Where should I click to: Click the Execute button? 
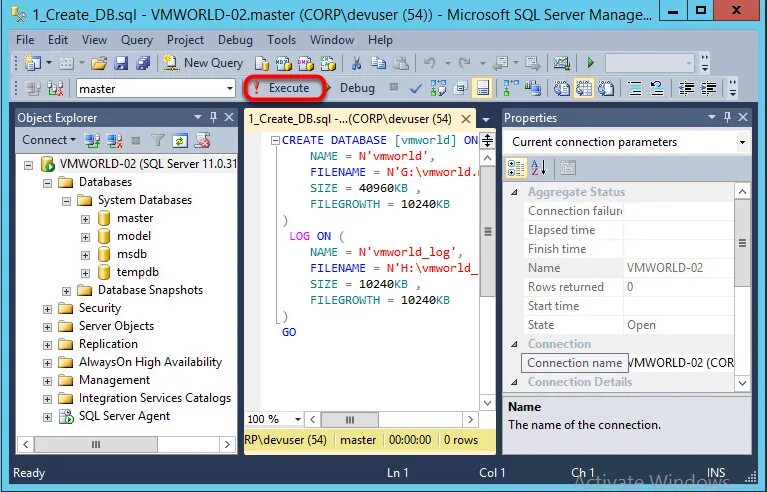[x=284, y=88]
